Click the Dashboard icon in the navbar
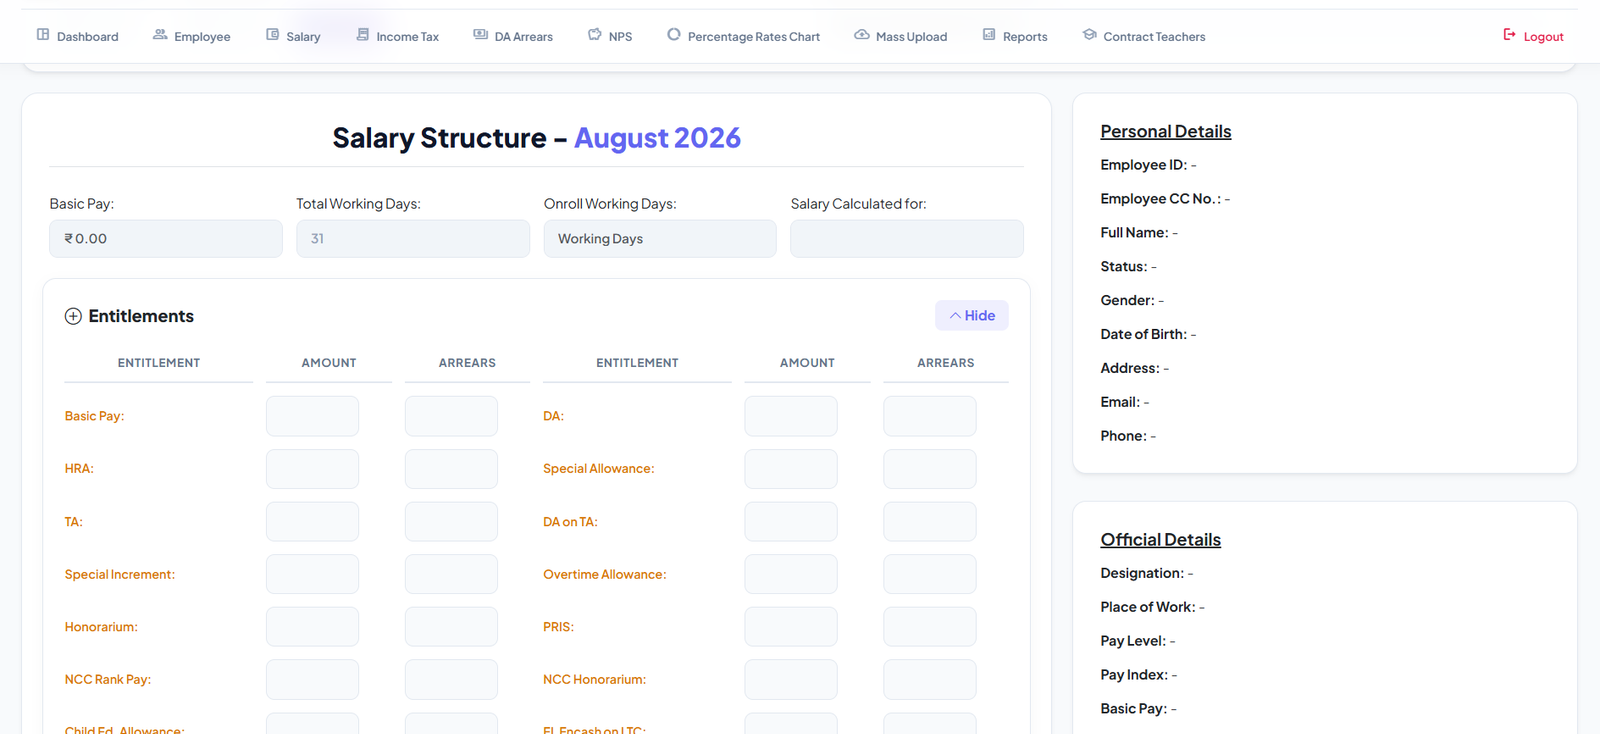This screenshot has height=734, width=1600. click(x=43, y=35)
